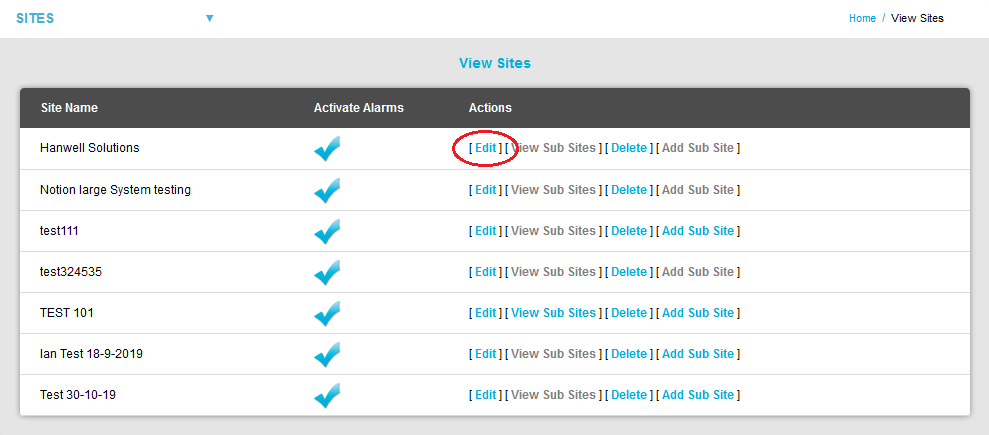Add Sub Site to Test 30-10-19

click(x=698, y=395)
